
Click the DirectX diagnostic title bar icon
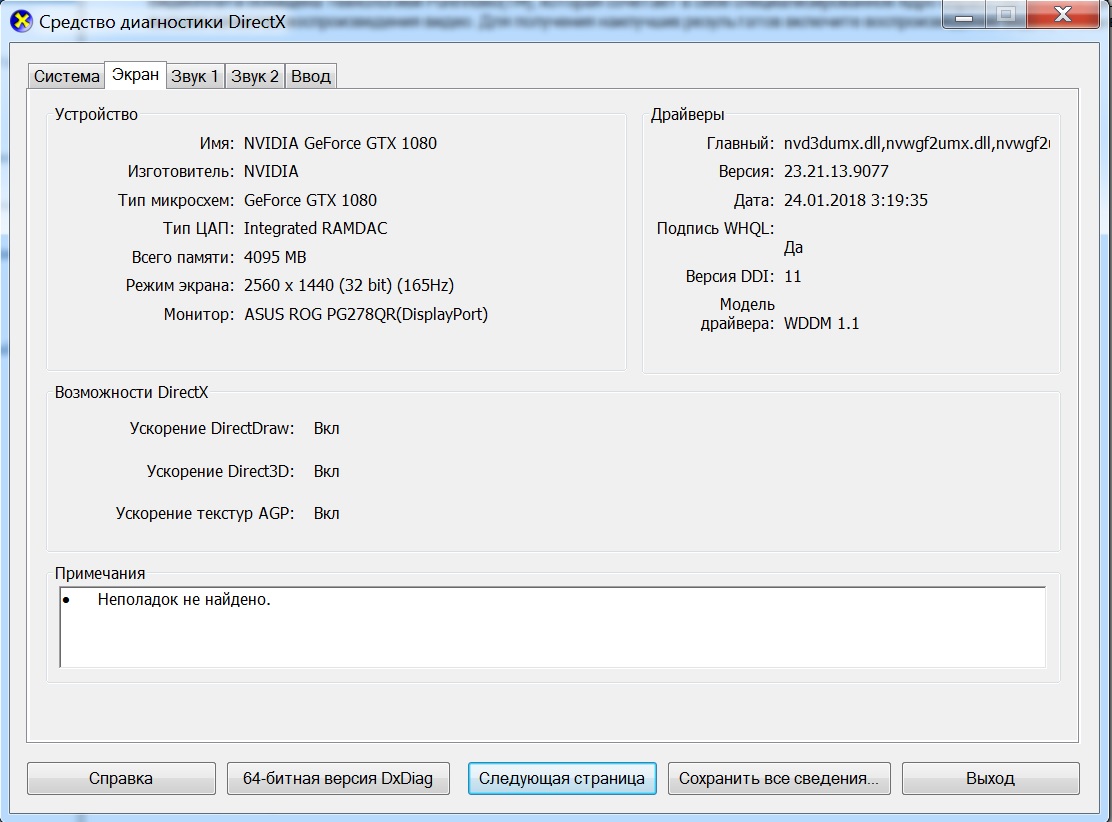[x=21, y=22]
